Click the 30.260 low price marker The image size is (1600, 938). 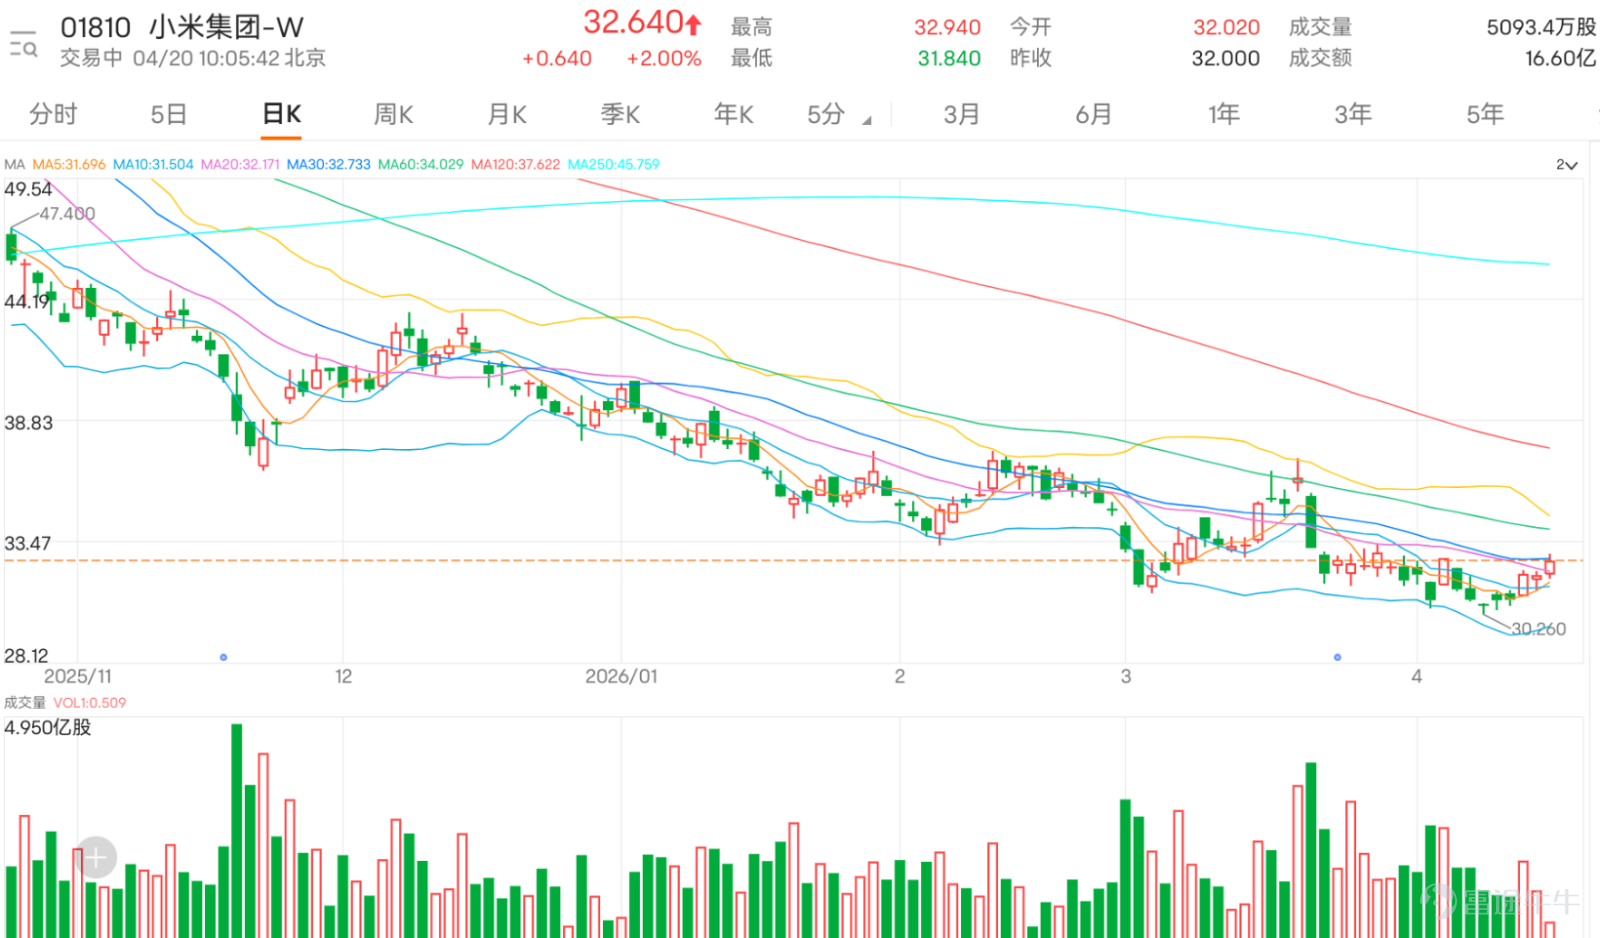(x=1538, y=629)
